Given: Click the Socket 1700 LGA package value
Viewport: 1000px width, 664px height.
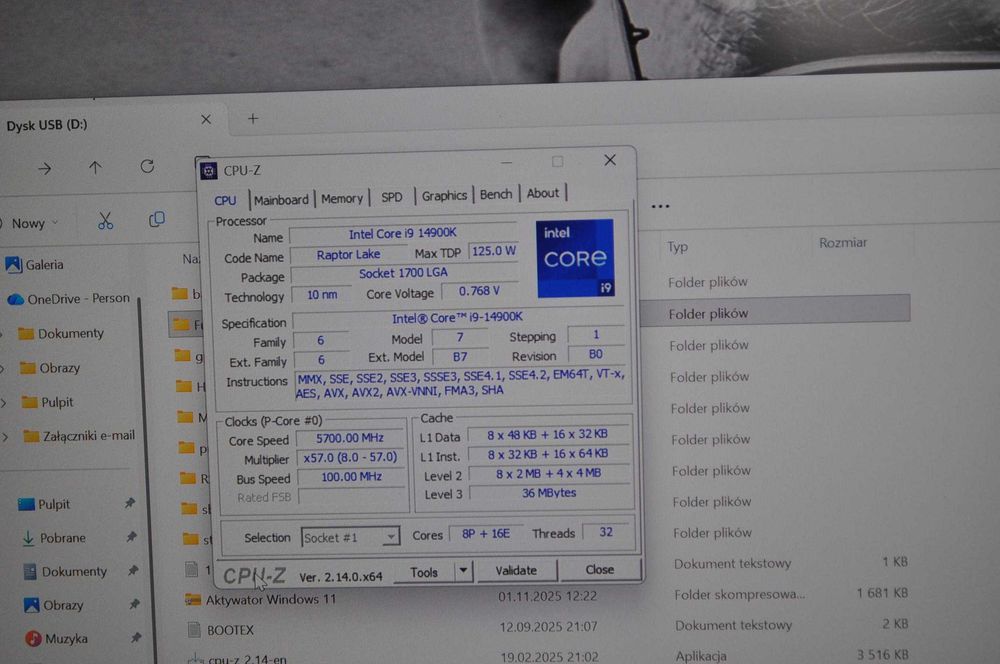Looking at the screenshot, I should click(403, 274).
